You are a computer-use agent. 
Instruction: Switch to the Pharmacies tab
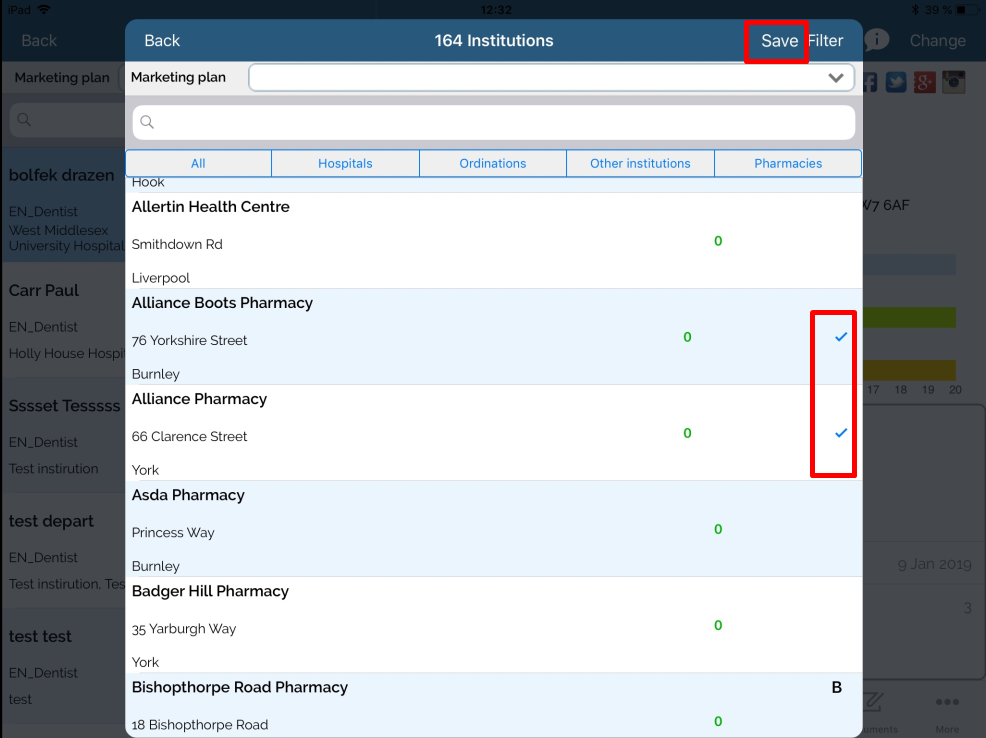[x=788, y=163]
